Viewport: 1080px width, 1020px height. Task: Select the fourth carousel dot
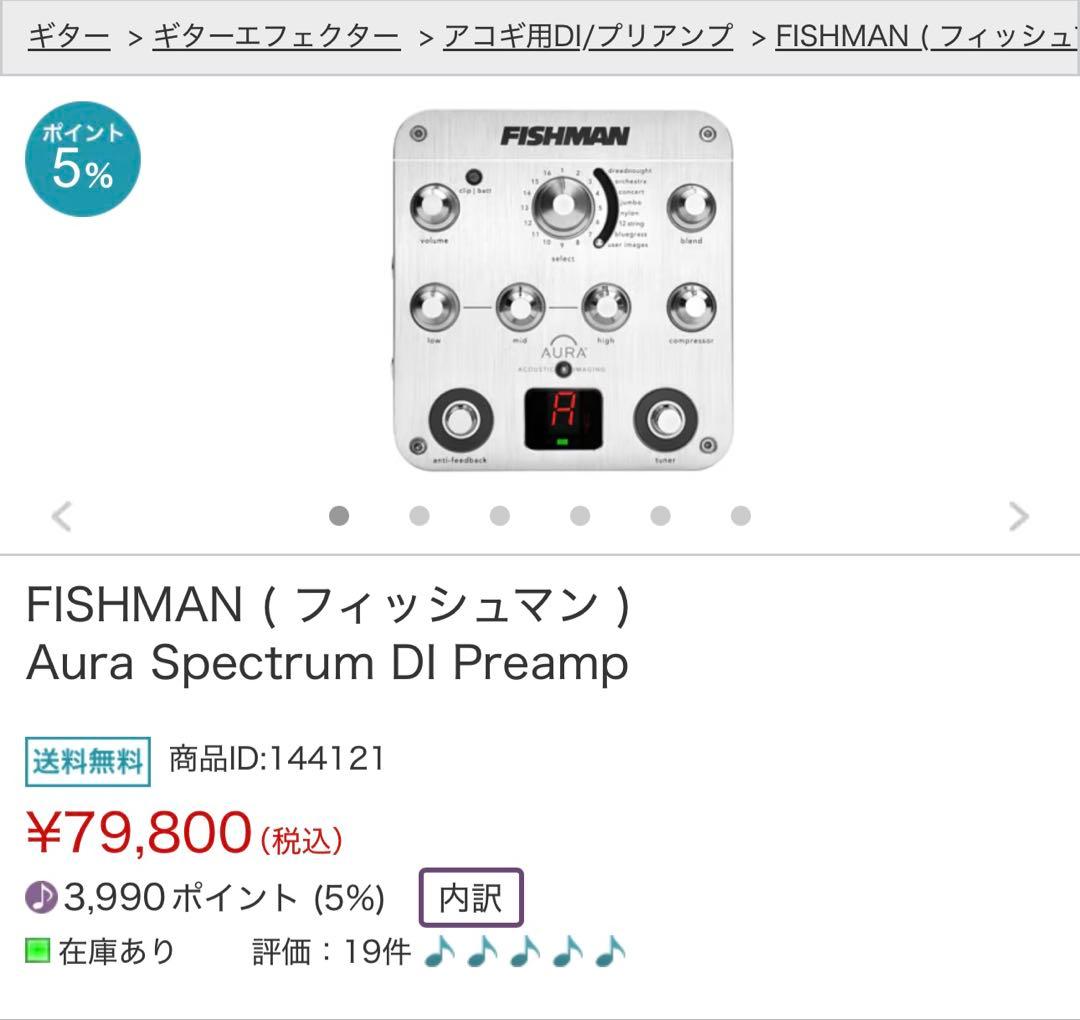coord(578,517)
